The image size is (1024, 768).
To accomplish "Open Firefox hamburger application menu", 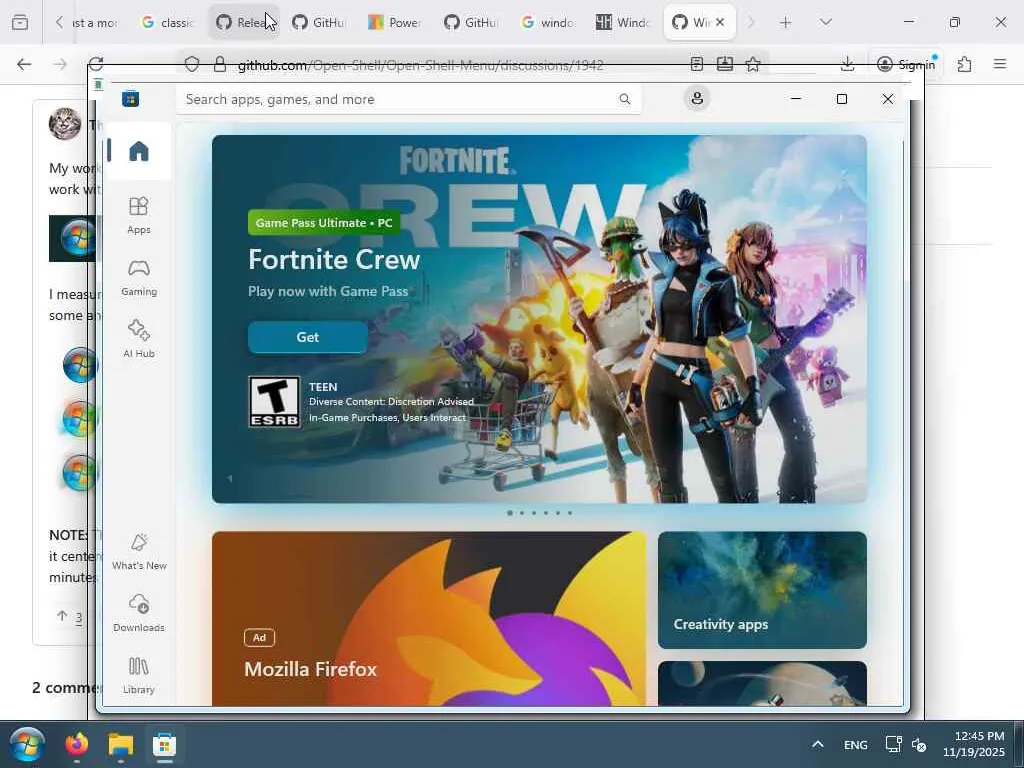I will click(x=1000, y=64).
